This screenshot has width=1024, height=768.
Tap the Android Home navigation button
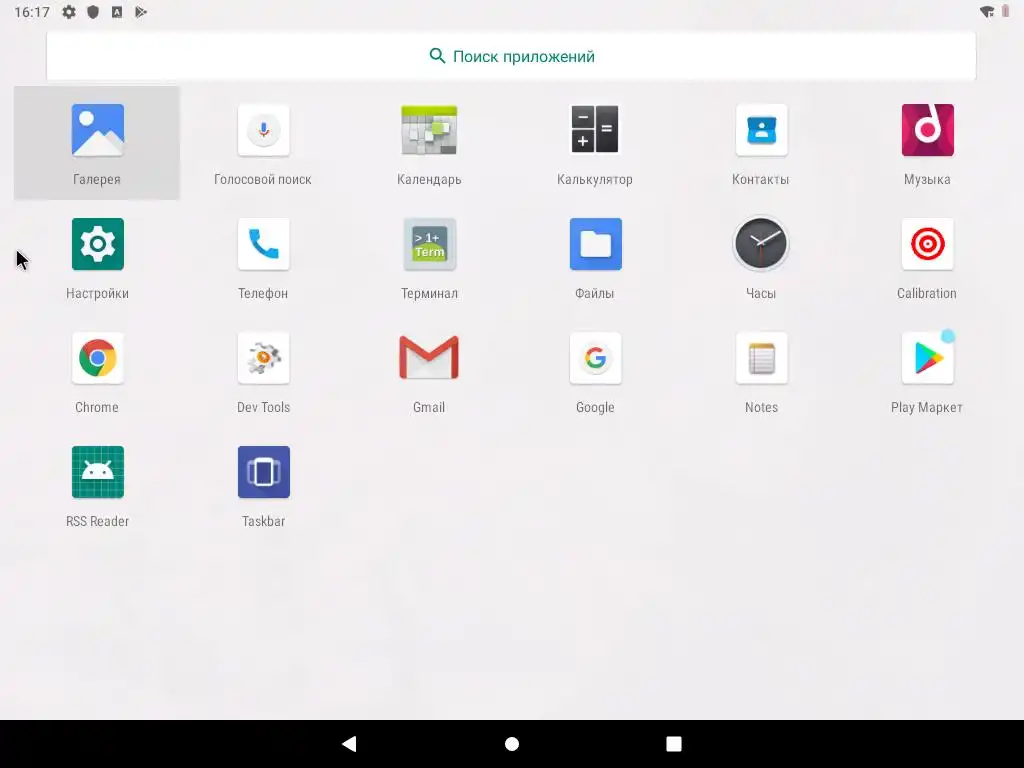512,744
